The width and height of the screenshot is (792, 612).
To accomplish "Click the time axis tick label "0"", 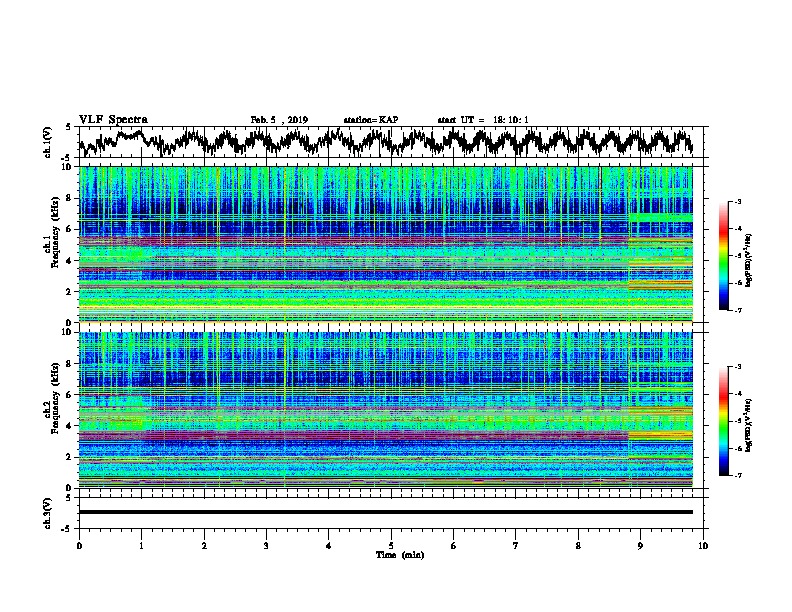I will coord(79,546).
